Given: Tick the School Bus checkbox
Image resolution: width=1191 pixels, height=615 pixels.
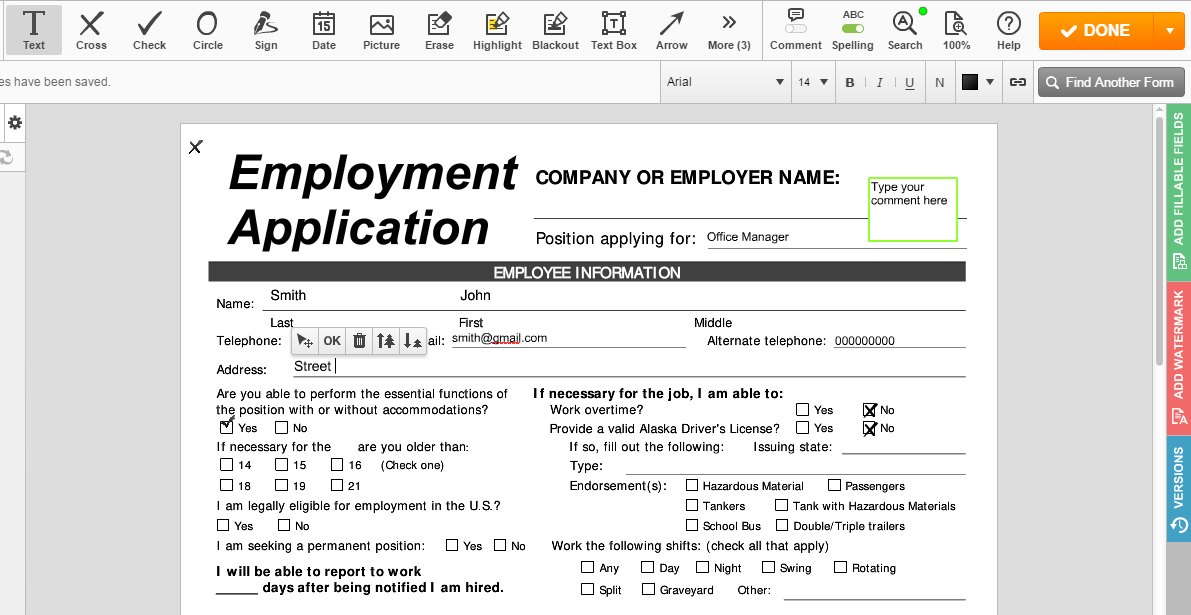Looking at the screenshot, I should (692, 525).
